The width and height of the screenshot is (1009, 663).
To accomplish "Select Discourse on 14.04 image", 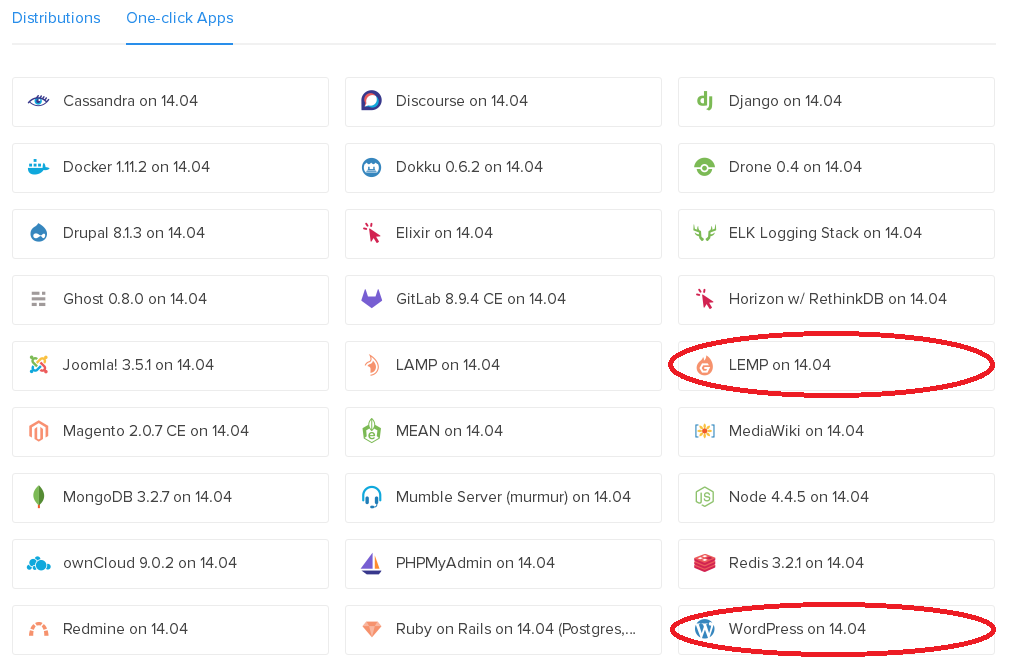I will pos(503,102).
